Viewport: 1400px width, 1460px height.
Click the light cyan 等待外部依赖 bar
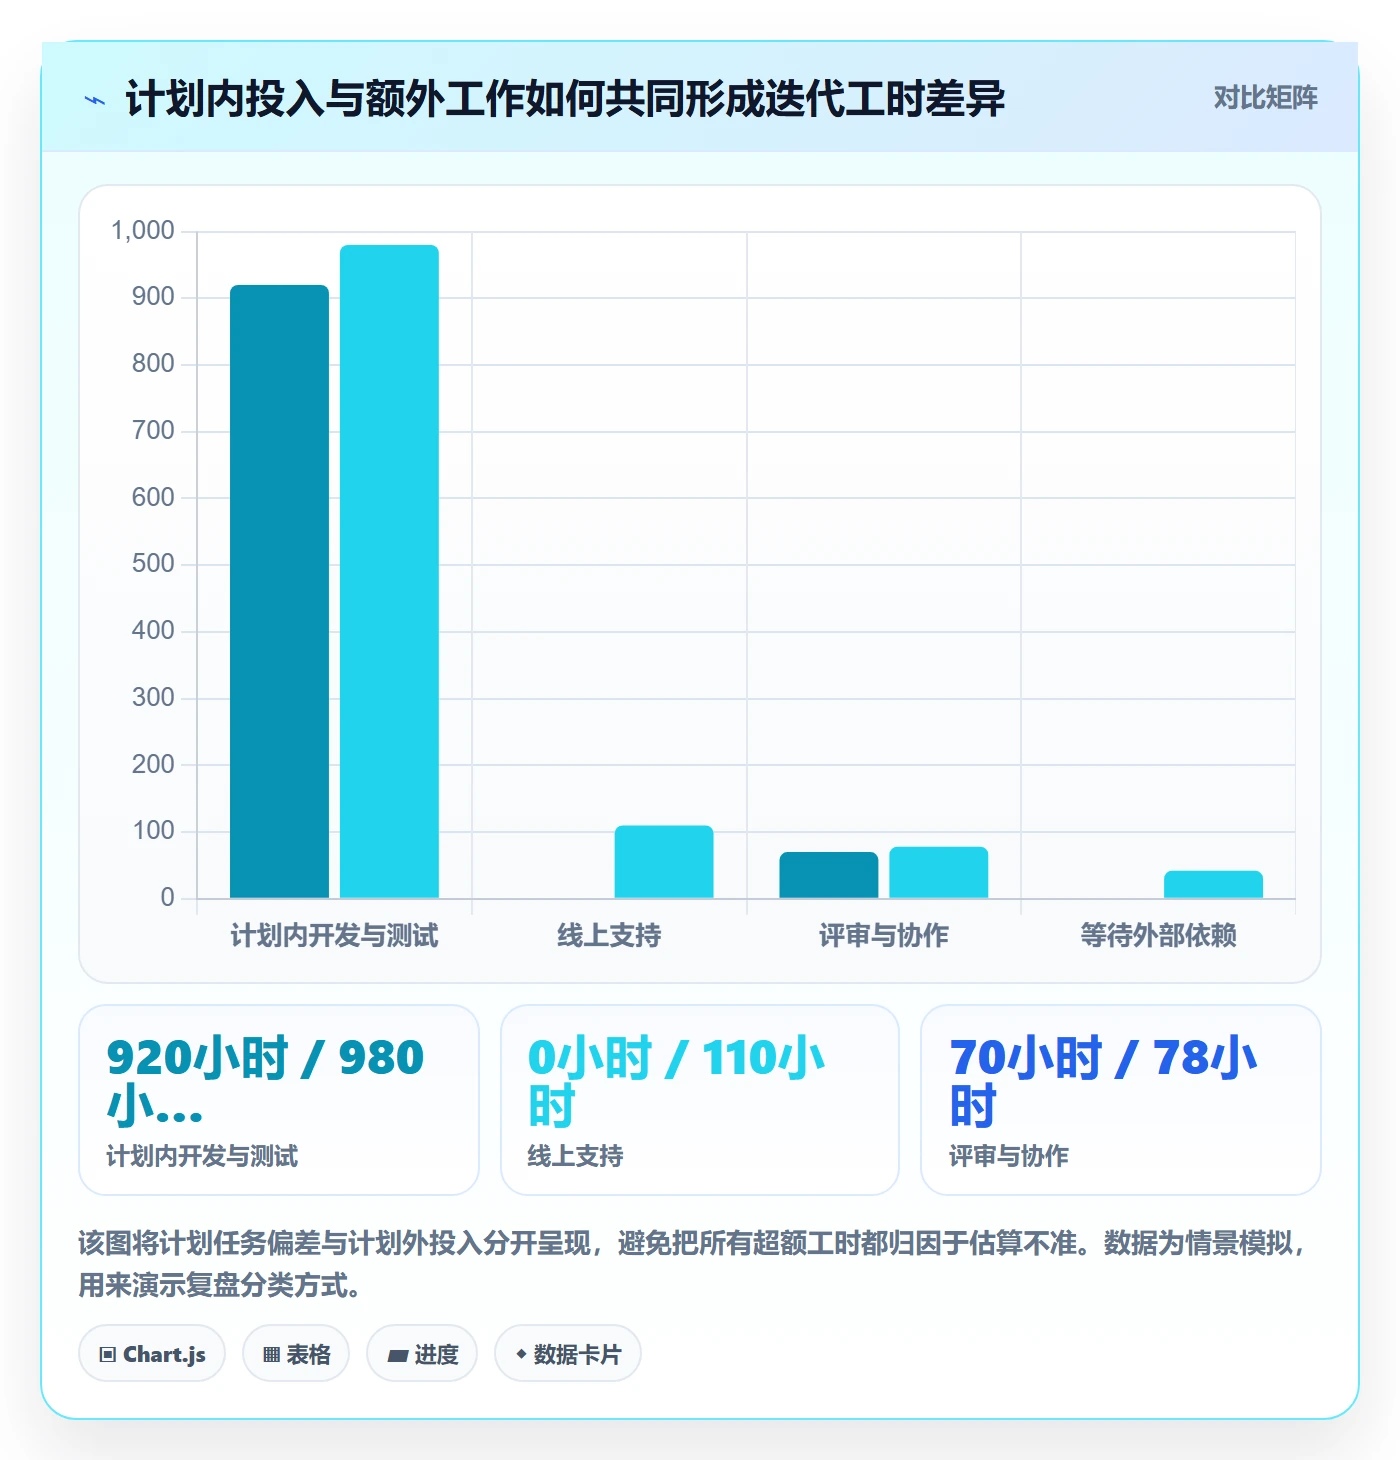coord(1213,884)
